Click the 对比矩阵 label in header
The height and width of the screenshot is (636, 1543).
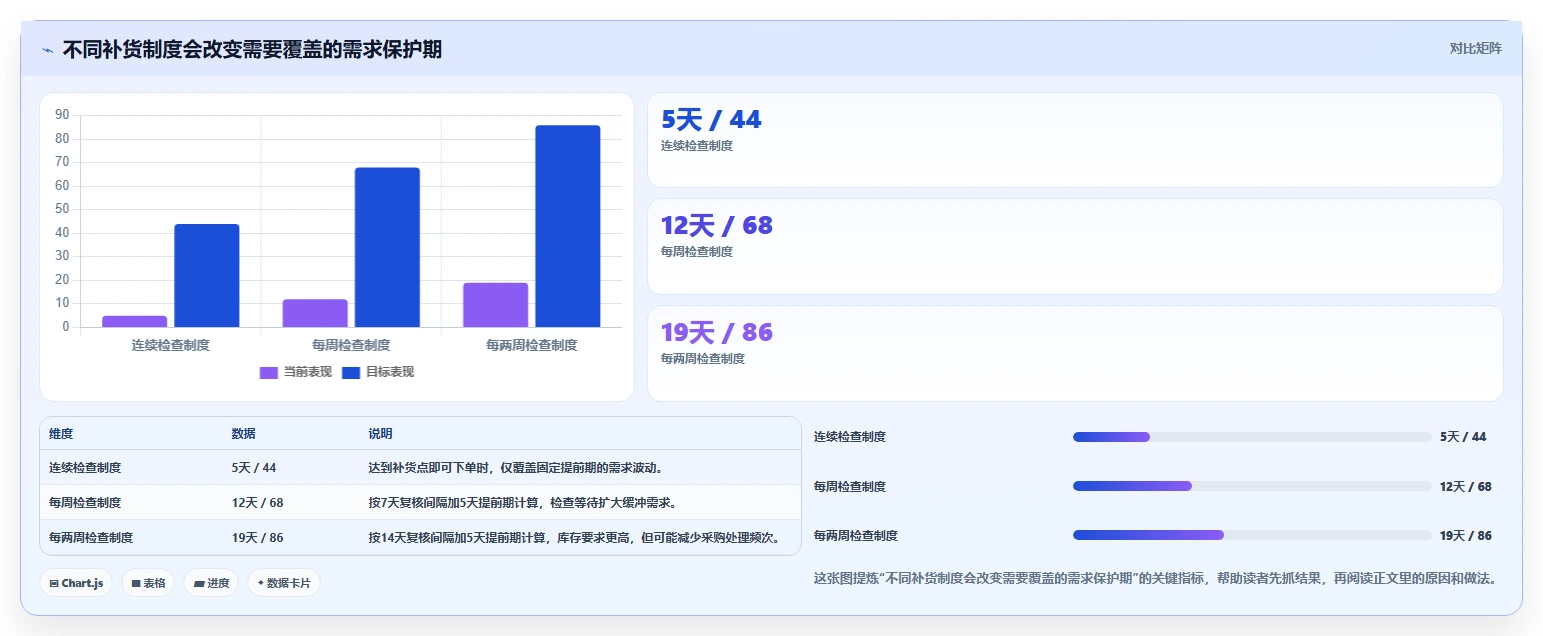pos(1476,48)
